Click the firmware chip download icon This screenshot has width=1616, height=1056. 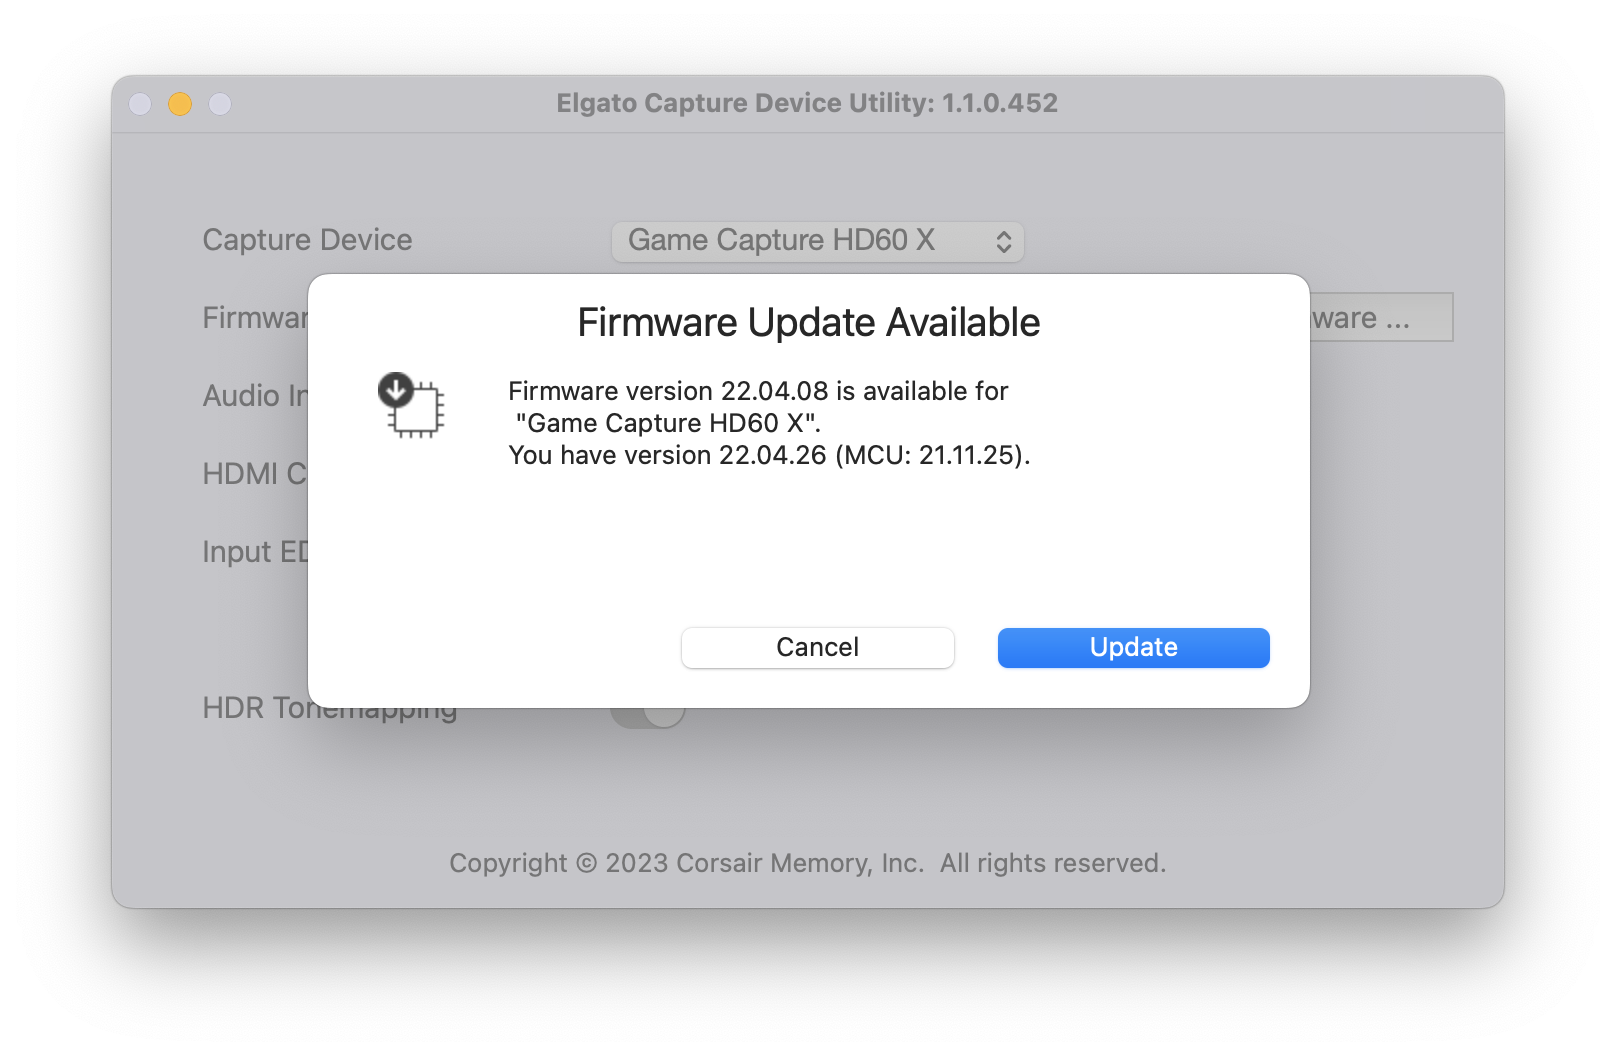click(x=411, y=405)
